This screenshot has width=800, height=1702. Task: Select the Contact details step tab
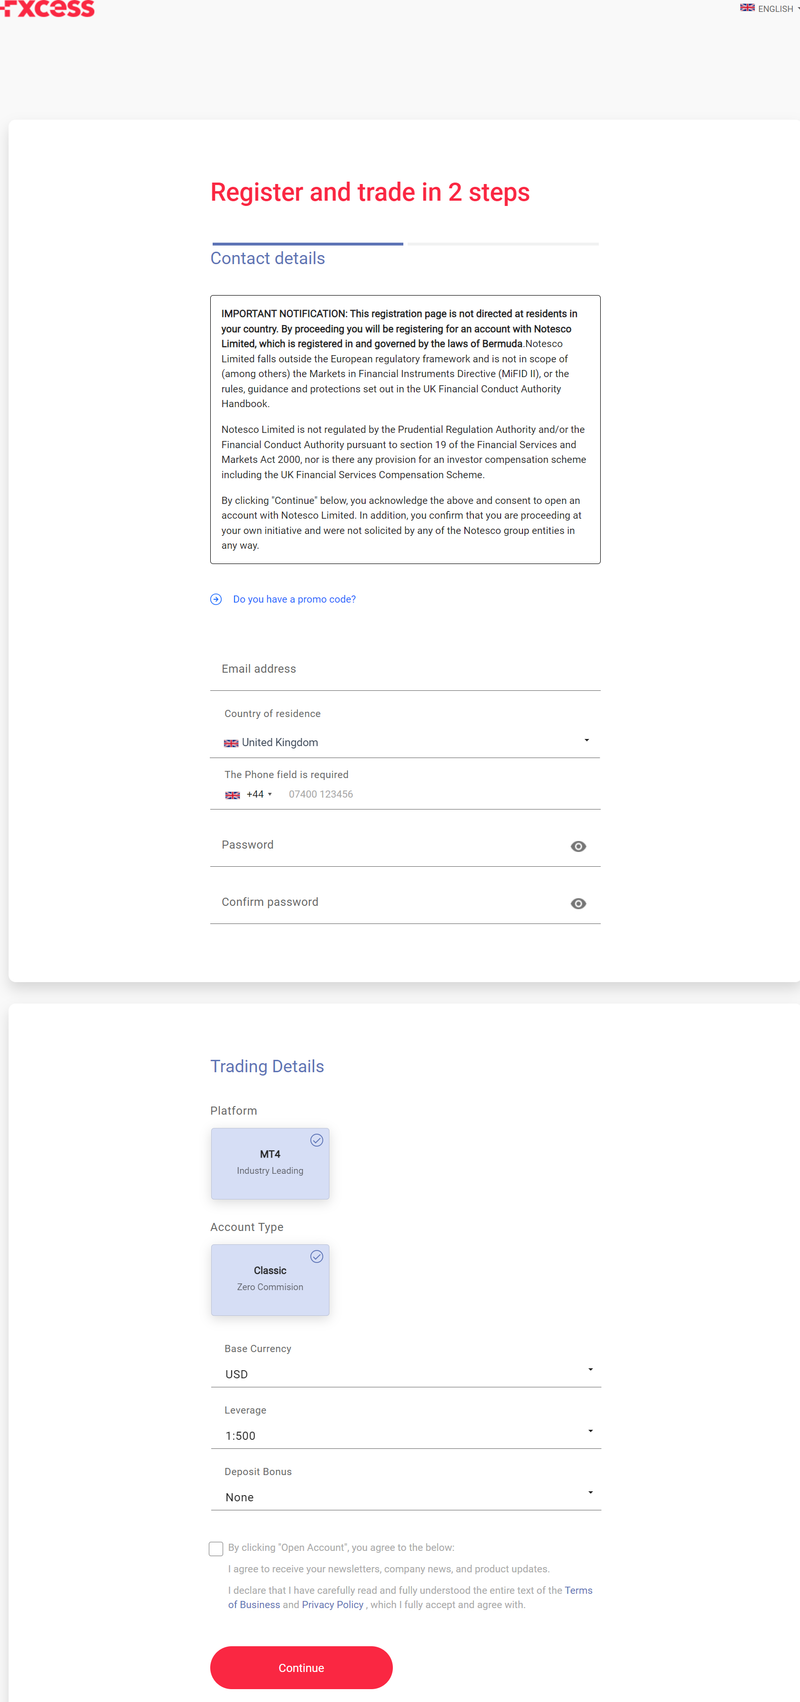click(x=268, y=258)
